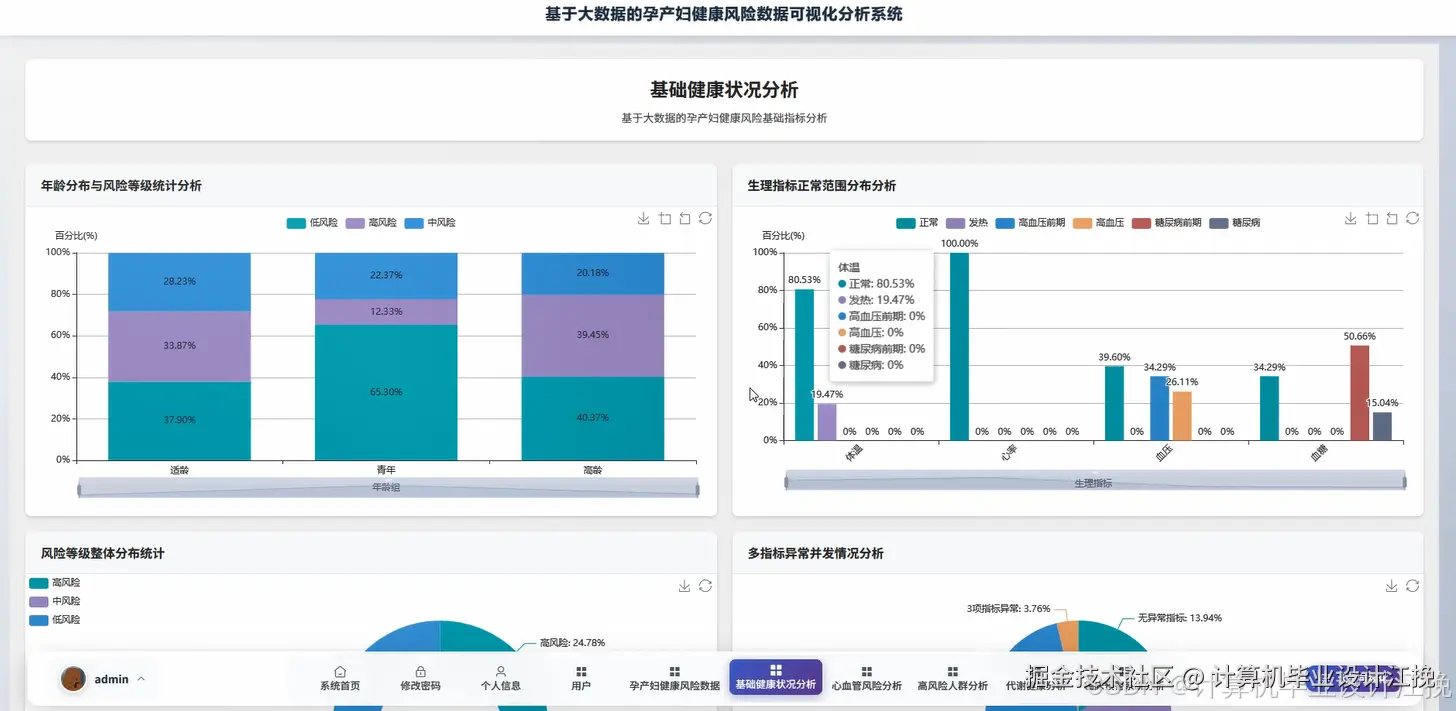Image resolution: width=1456 pixels, height=711 pixels.
Task: Click the 生理指标 zoom slider bar
Action: 1095,482
